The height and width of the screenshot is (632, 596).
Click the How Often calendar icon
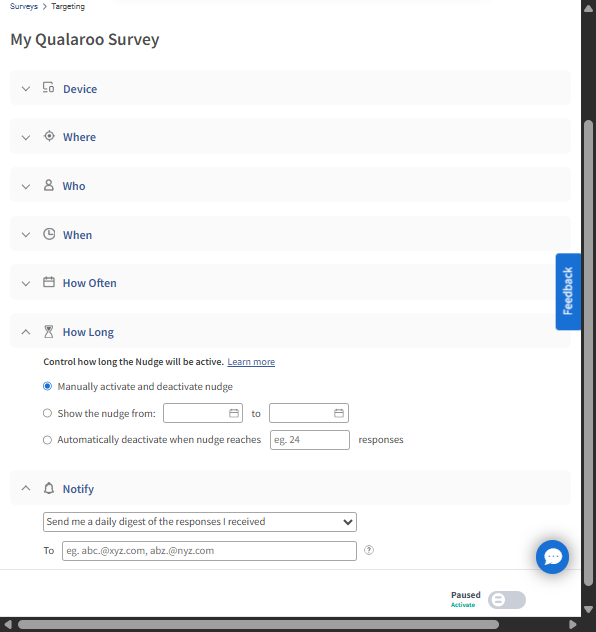pyautogui.click(x=49, y=282)
